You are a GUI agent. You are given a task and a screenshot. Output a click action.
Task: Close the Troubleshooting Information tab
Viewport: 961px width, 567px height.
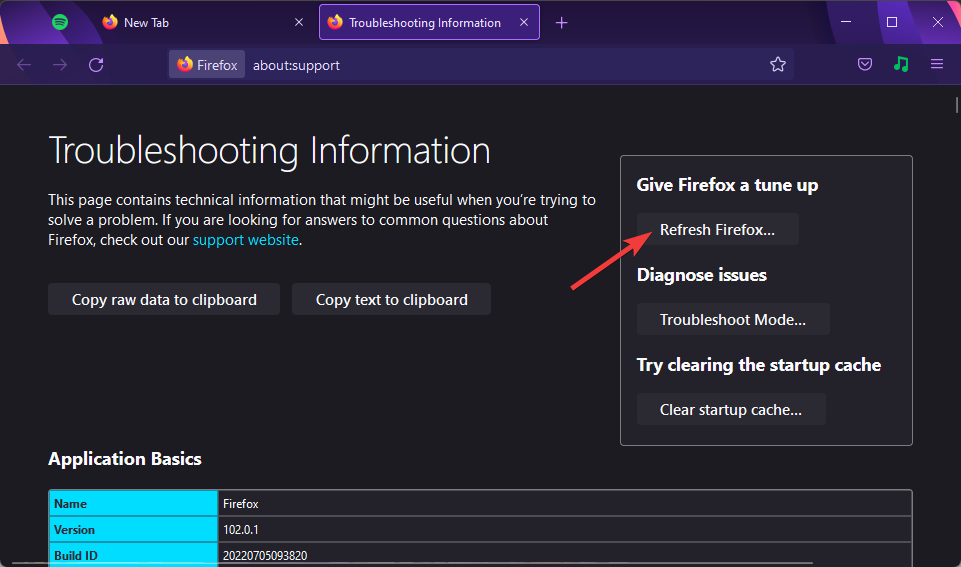[x=524, y=23]
